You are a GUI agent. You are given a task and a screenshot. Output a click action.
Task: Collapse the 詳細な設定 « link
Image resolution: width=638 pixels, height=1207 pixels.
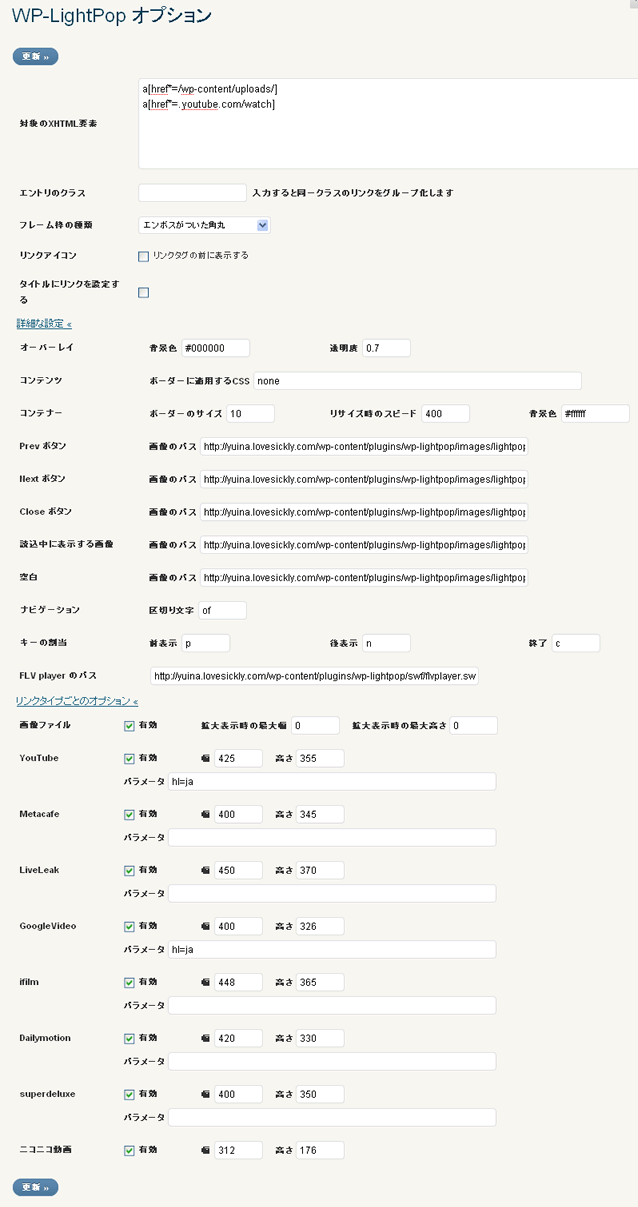coord(44,324)
